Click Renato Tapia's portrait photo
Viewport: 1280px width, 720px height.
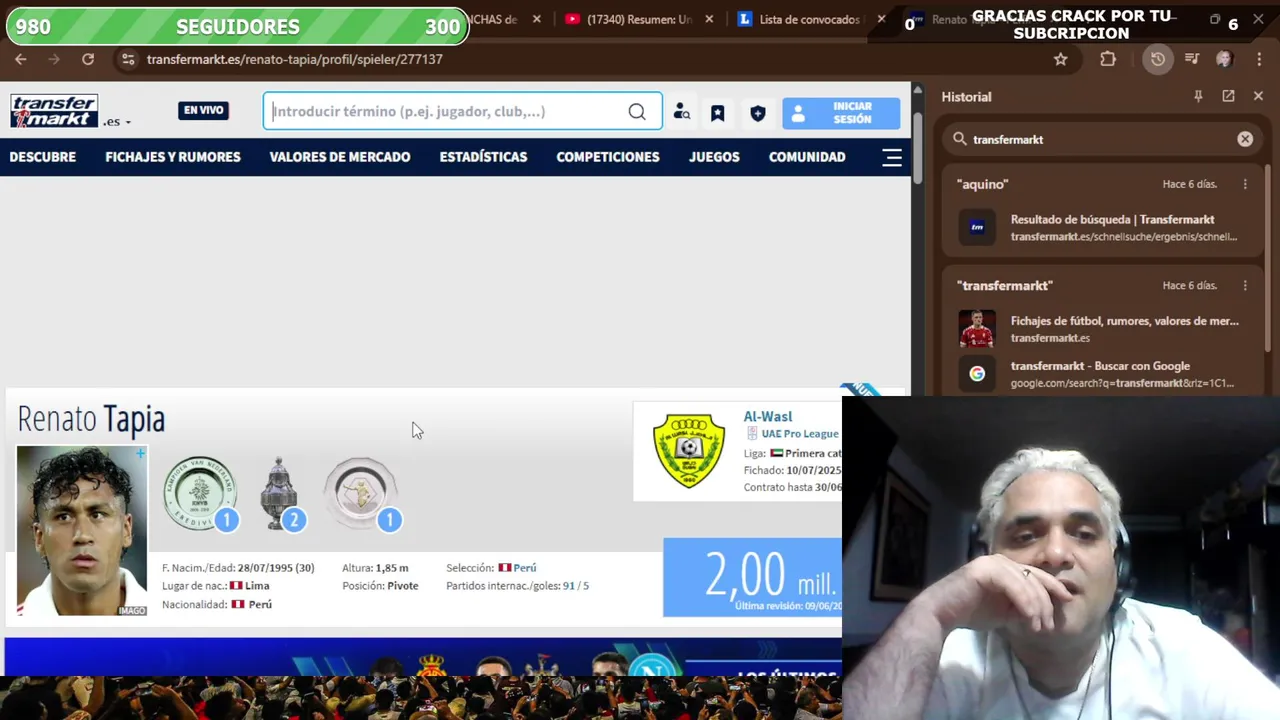pos(82,530)
